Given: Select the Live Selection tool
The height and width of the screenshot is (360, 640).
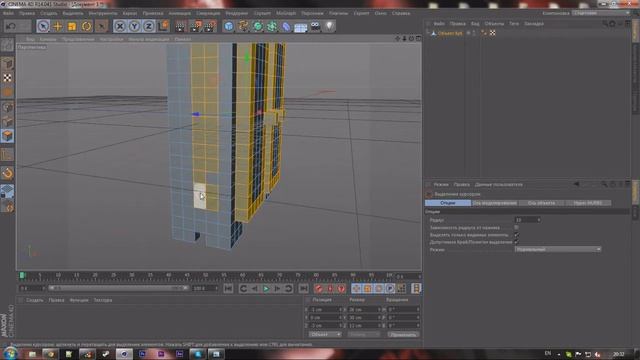Looking at the screenshot, I should pyautogui.click(x=43, y=27).
